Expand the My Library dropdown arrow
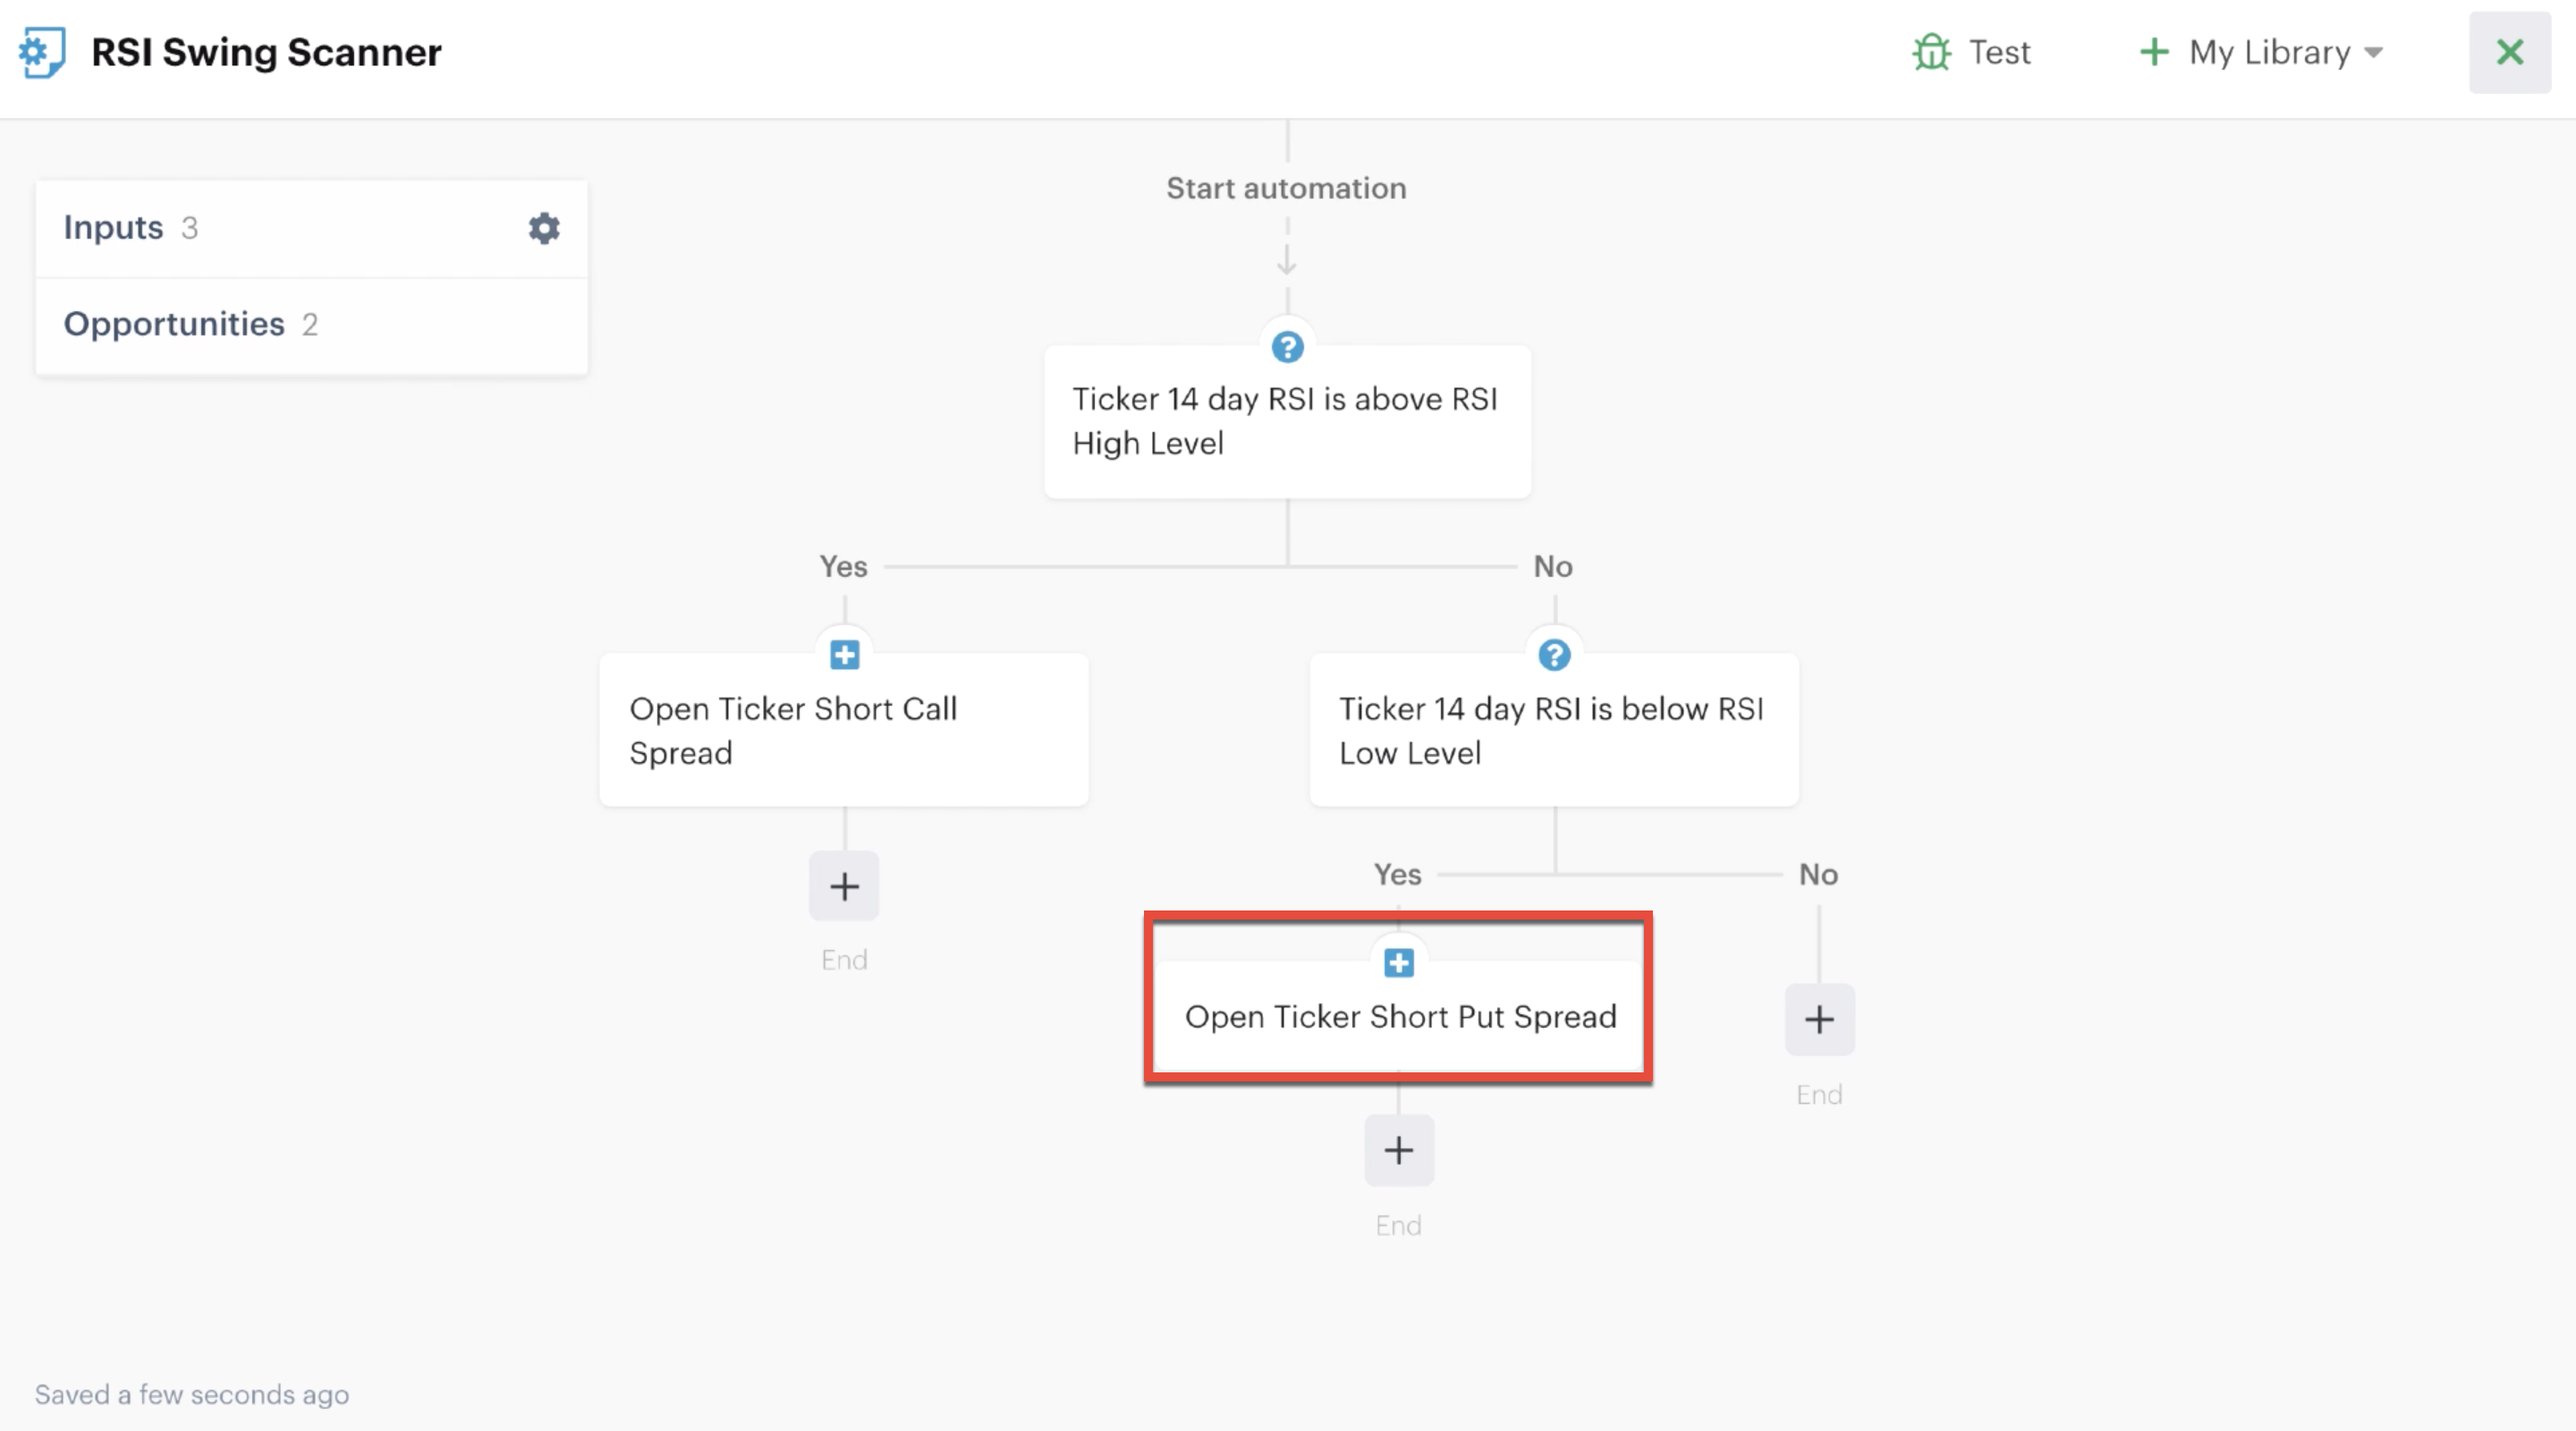The width and height of the screenshot is (2576, 1431). pyautogui.click(x=2374, y=53)
